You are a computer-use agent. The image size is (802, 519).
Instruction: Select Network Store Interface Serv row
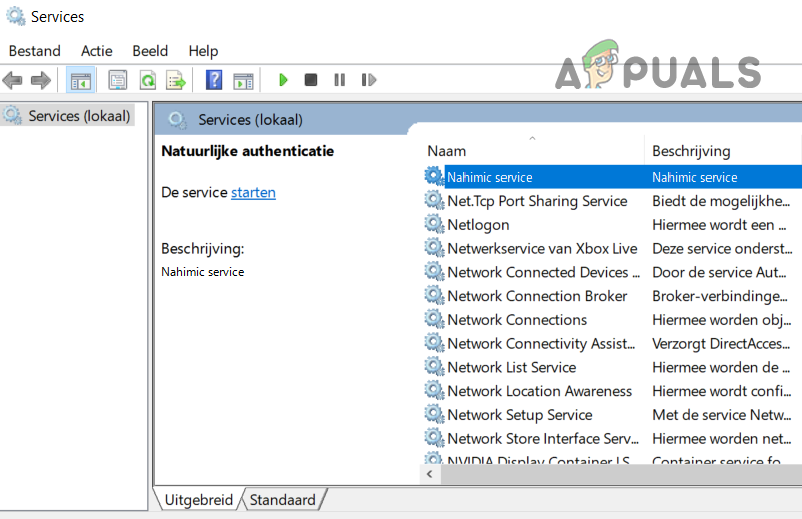[612, 439]
